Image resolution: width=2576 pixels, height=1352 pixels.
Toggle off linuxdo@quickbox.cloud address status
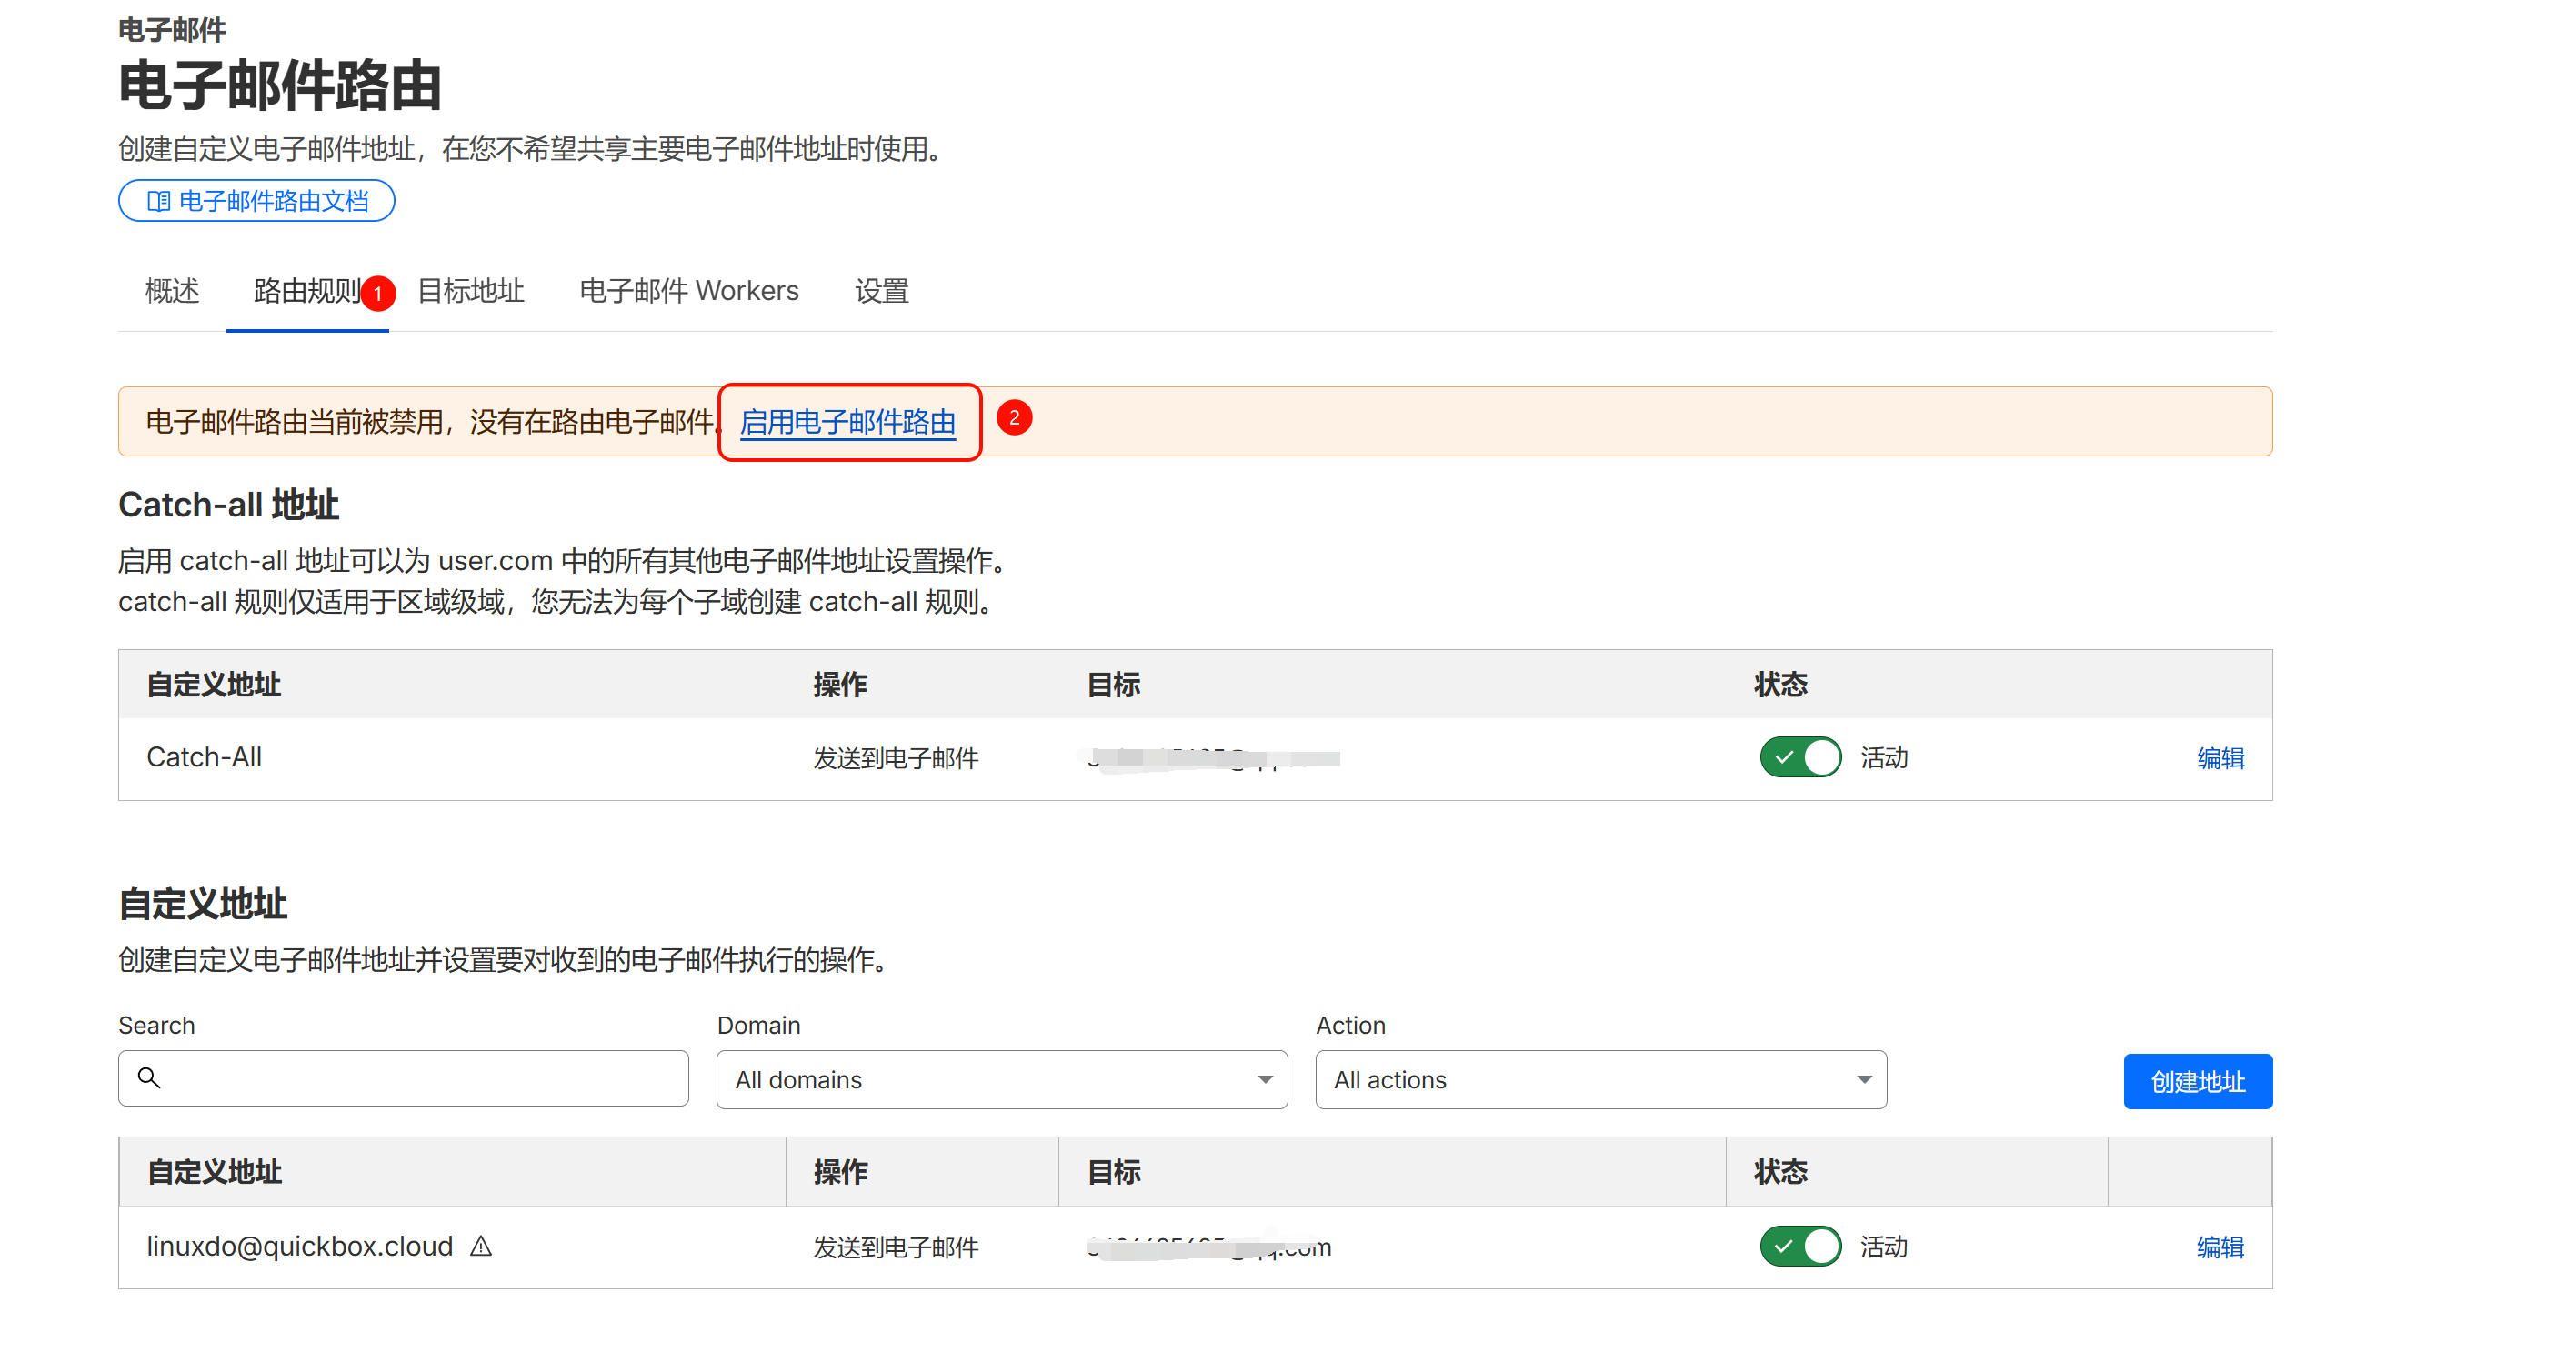[1800, 1246]
